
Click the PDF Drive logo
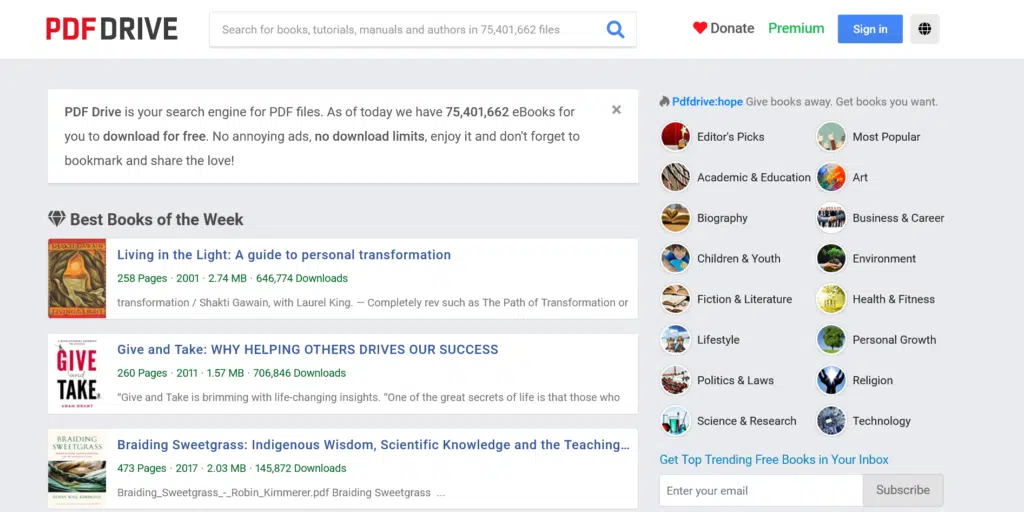click(112, 29)
